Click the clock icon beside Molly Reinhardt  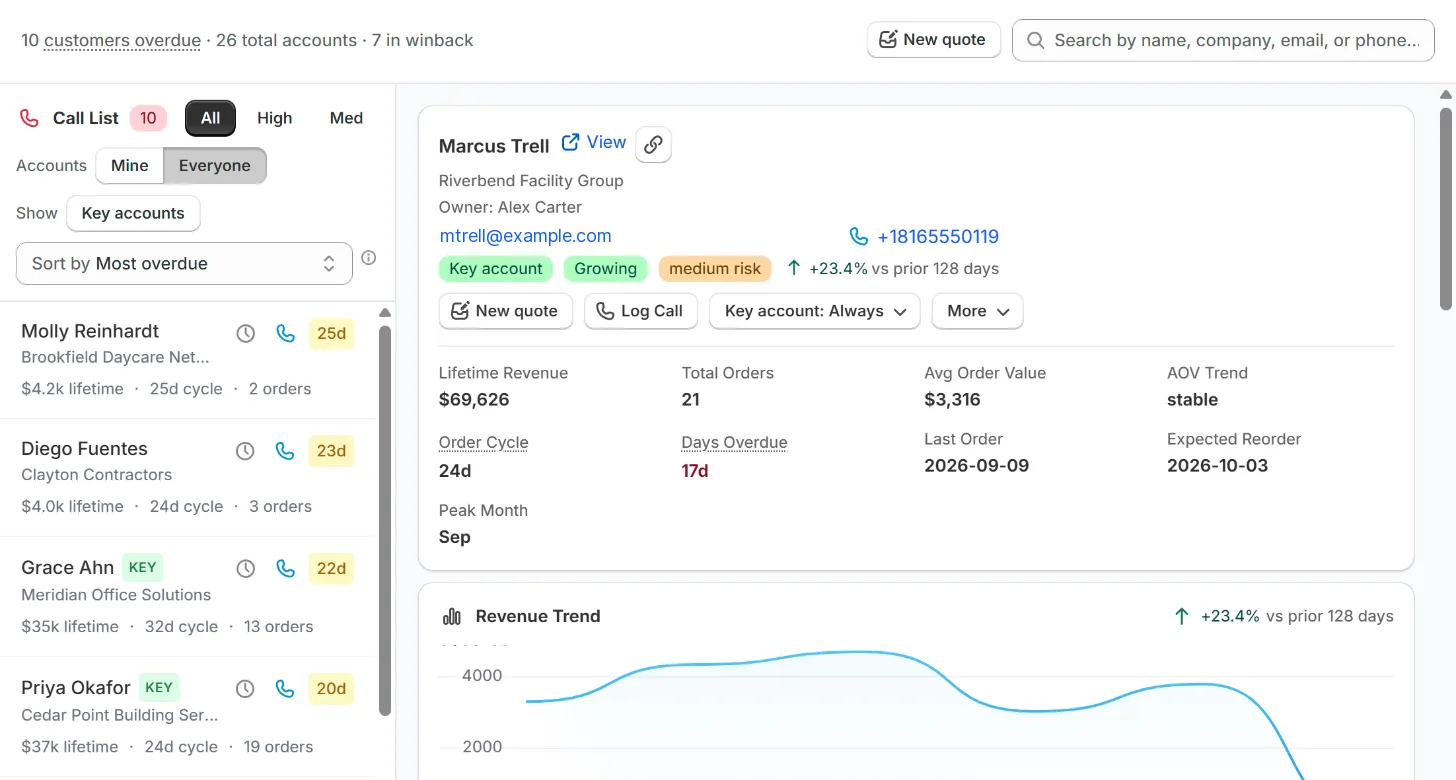tap(245, 334)
